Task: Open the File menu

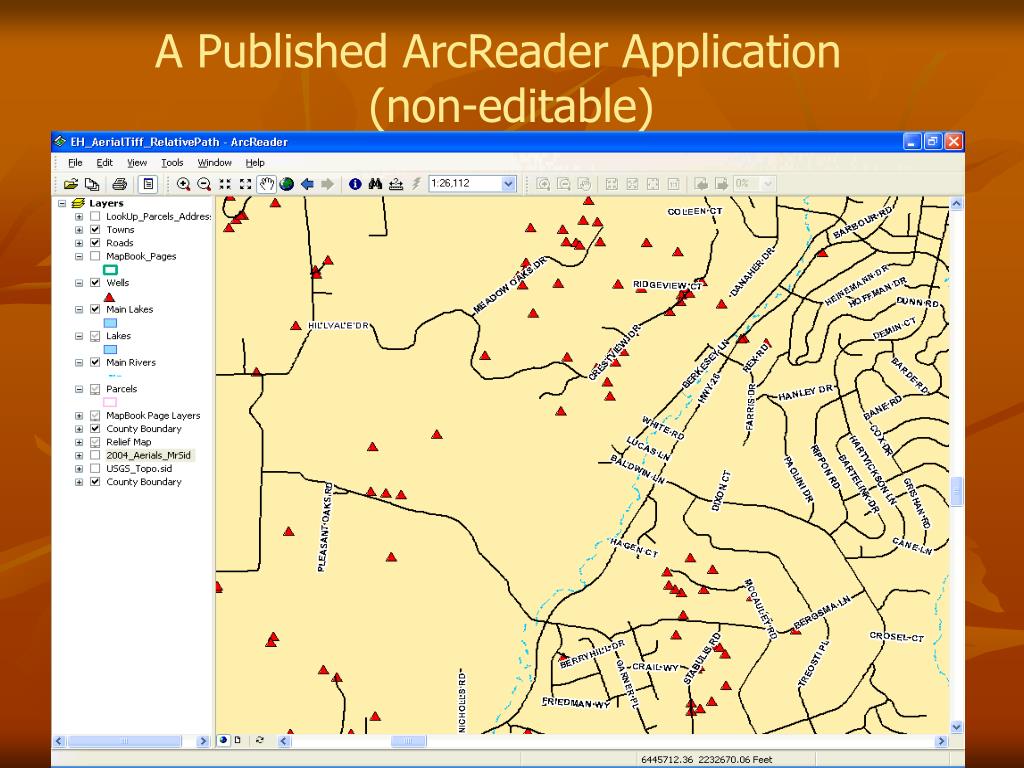Action: (x=76, y=163)
